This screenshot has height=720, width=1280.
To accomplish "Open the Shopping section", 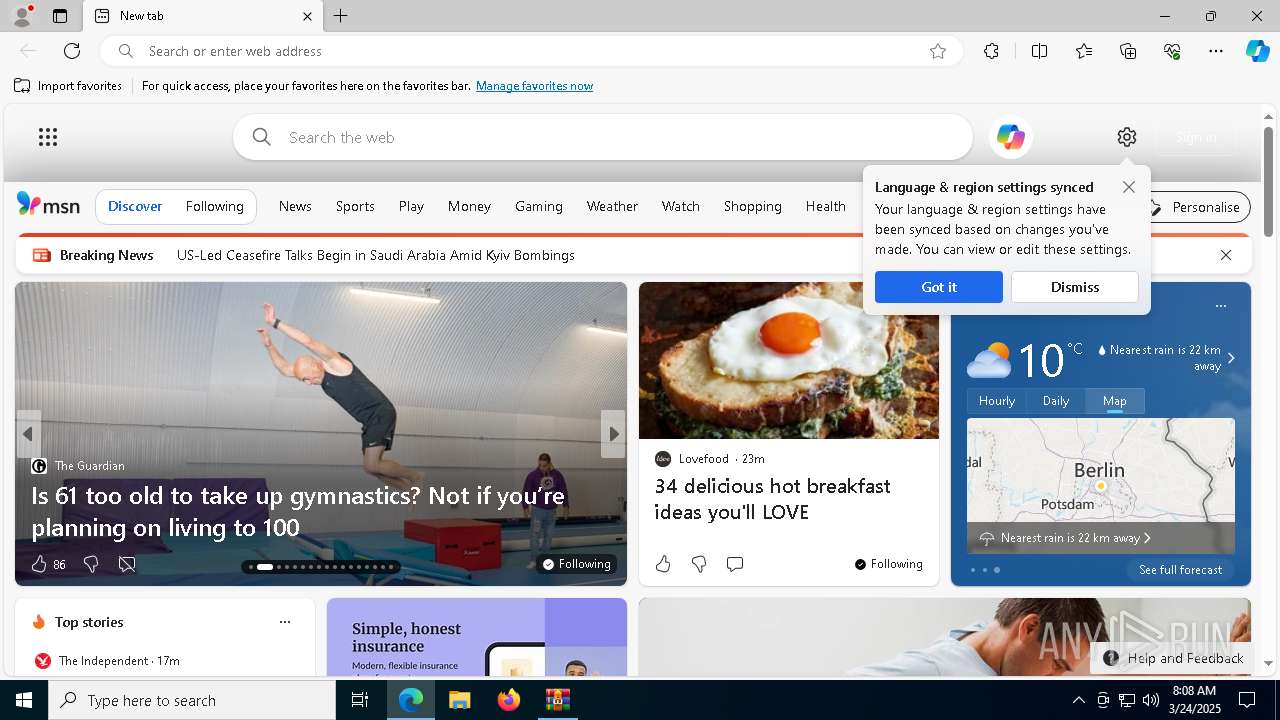I will pyautogui.click(x=752, y=206).
